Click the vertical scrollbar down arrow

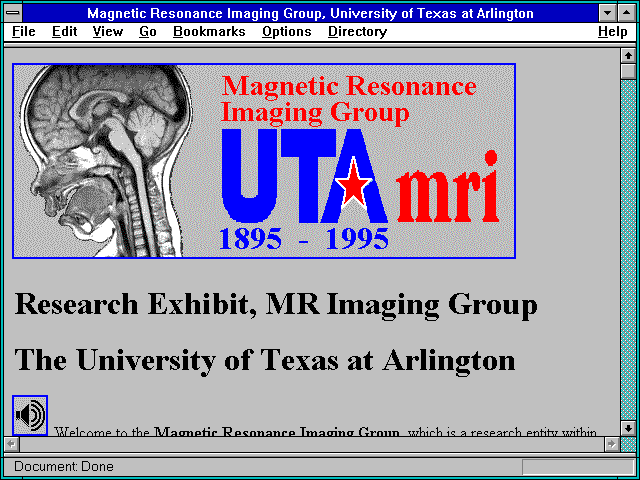coord(628,428)
